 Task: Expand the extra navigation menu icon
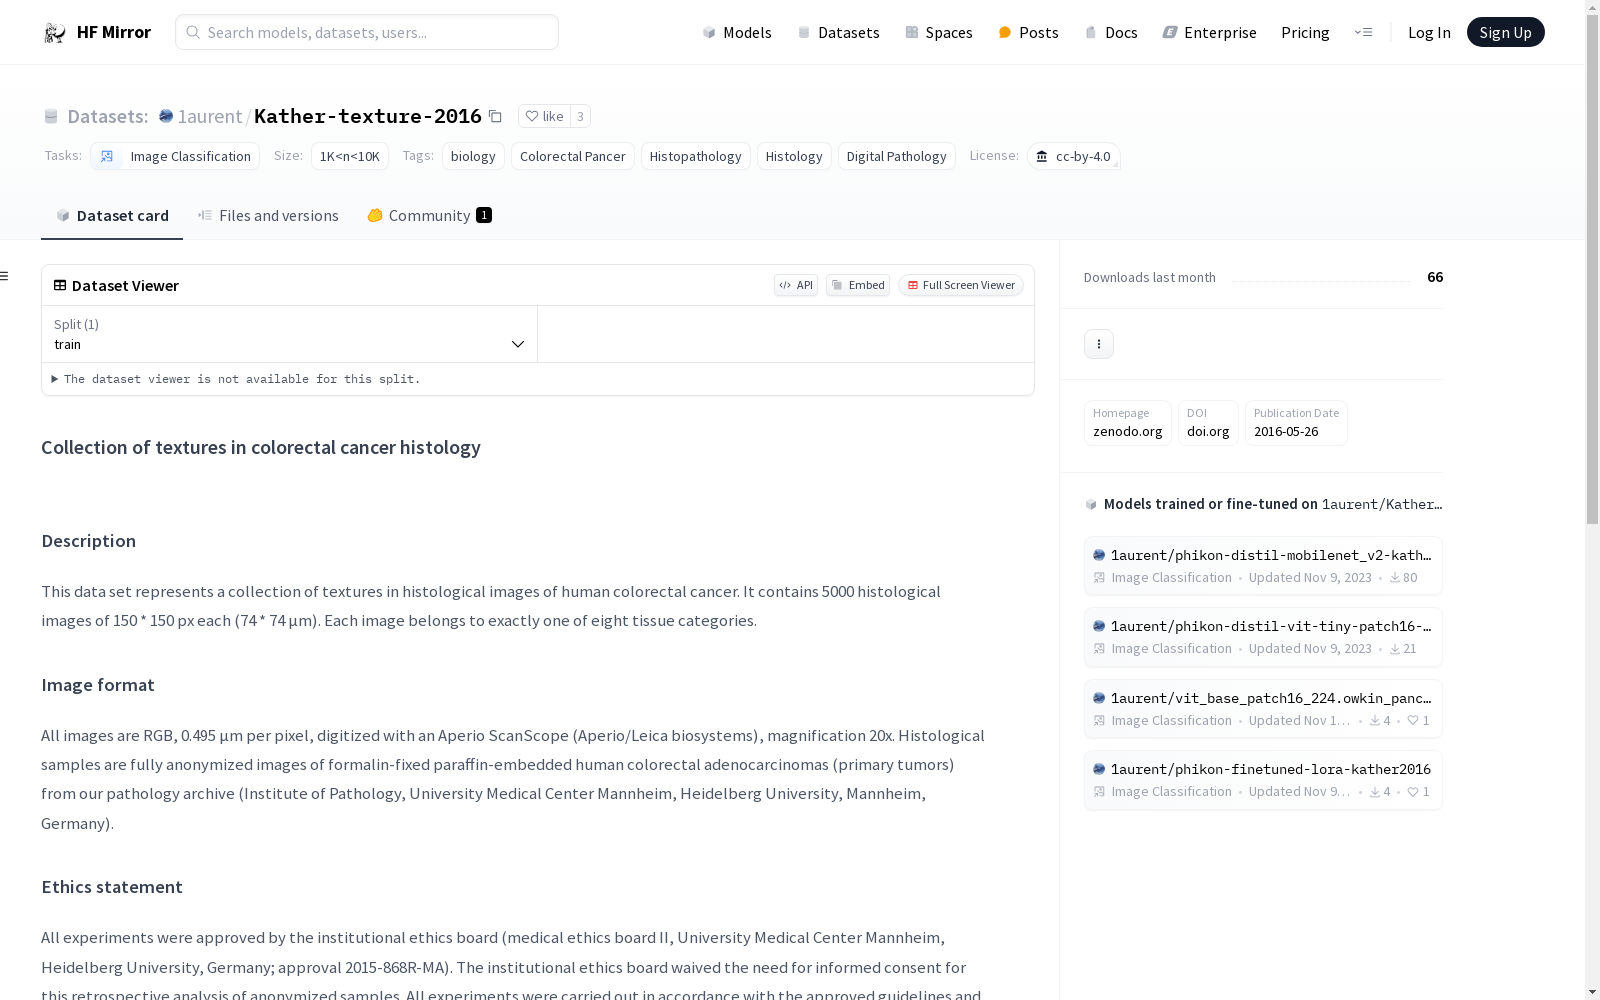point(1363,32)
